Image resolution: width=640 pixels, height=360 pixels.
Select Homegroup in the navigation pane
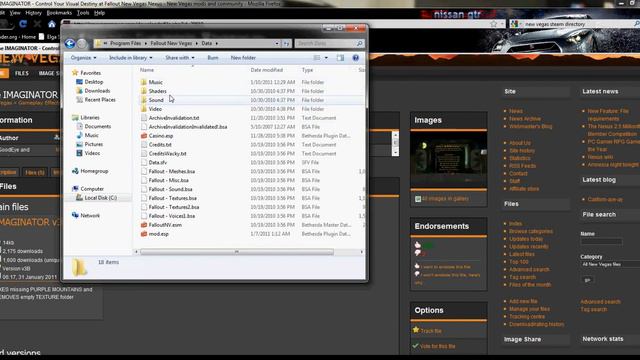point(94,171)
